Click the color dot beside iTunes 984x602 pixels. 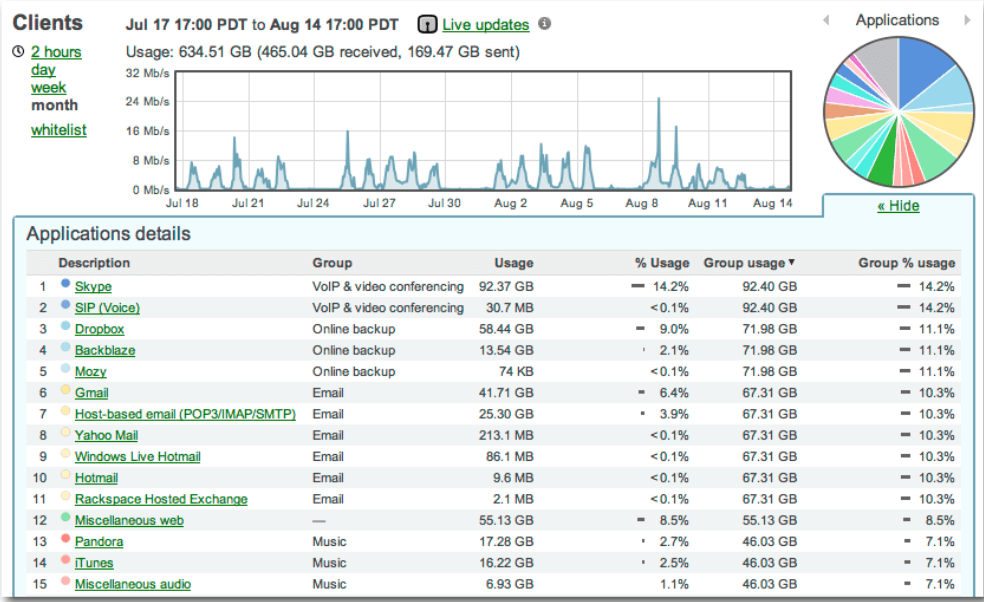point(65,559)
